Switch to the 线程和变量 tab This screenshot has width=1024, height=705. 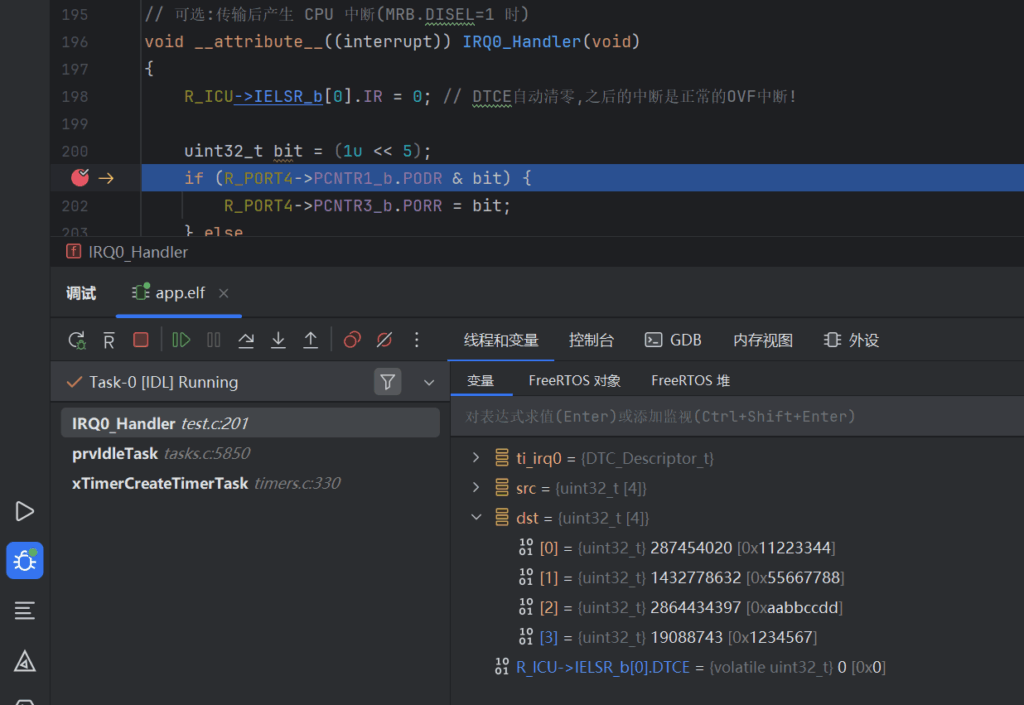[501, 340]
